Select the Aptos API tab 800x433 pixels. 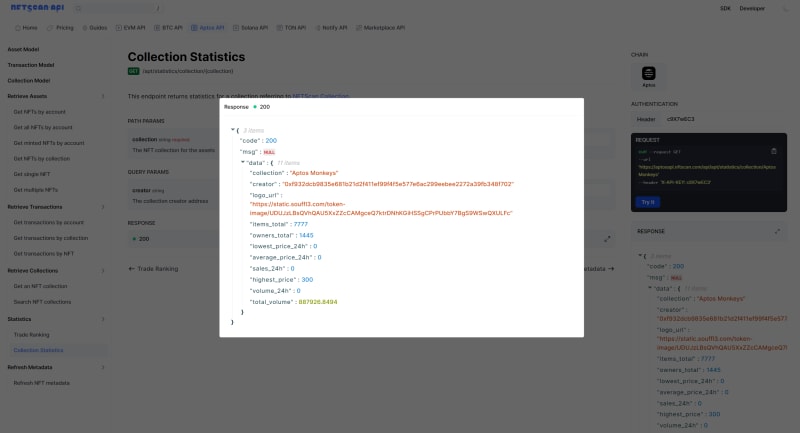tap(208, 28)
